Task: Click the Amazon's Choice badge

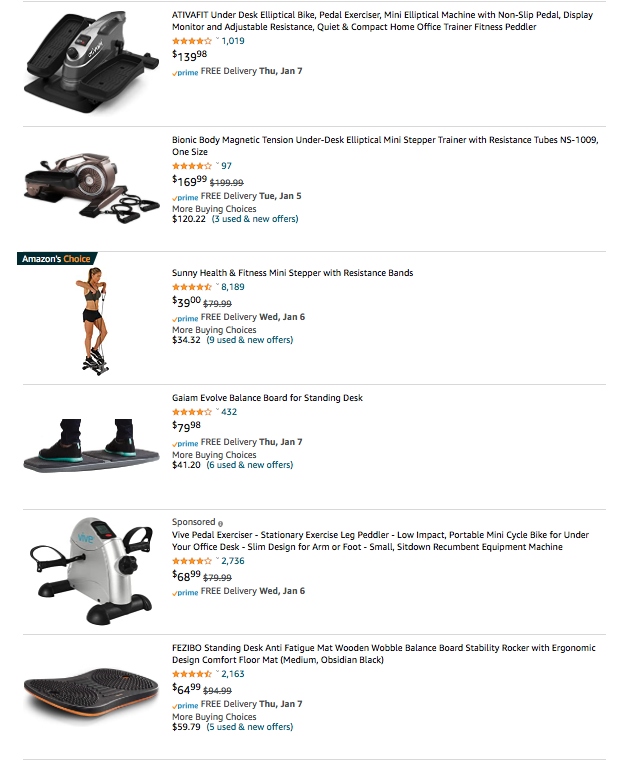Action: click(56, 259)
